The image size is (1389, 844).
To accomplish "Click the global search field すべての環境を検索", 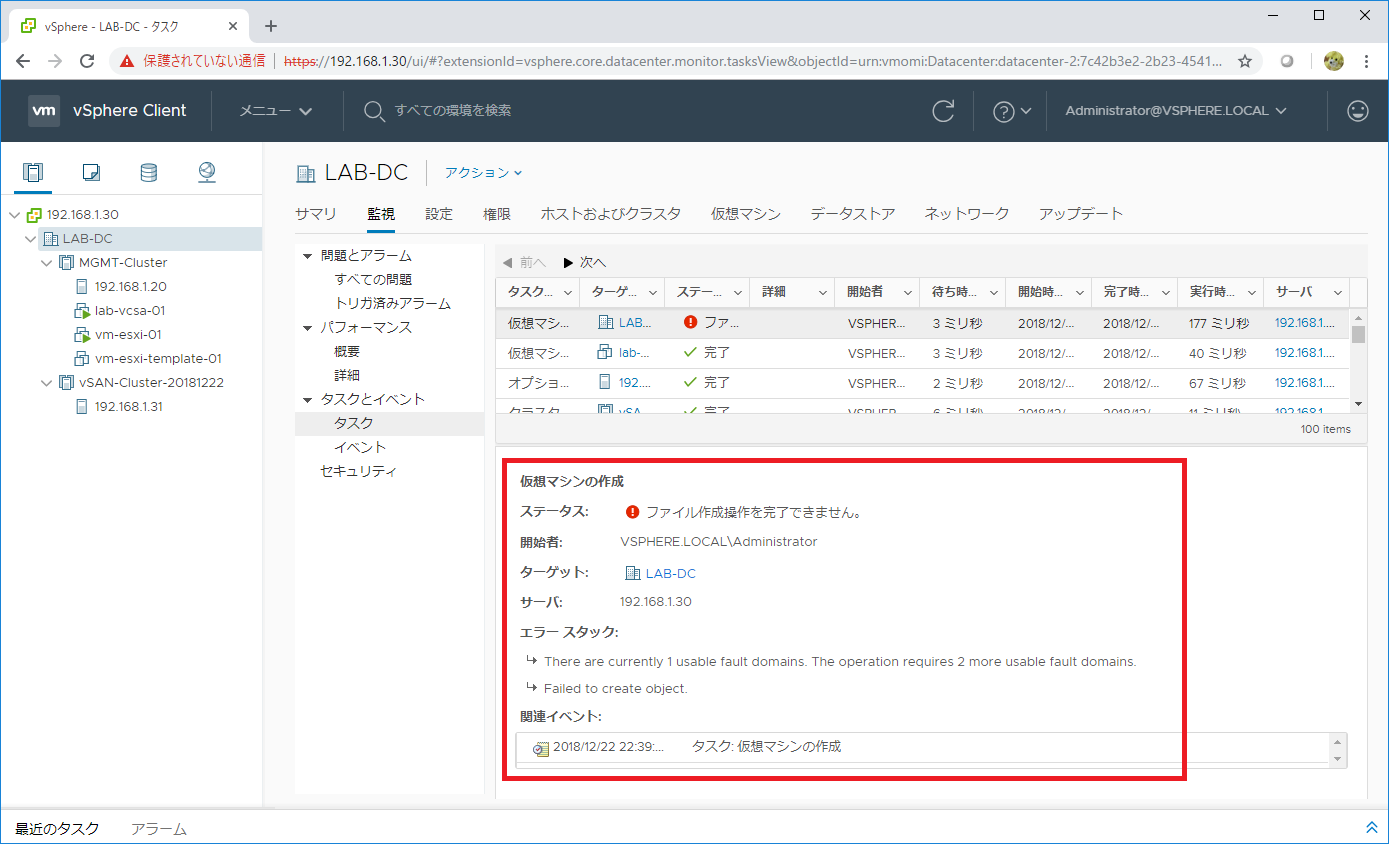I will pyautogui.click(x=453, y=111).
